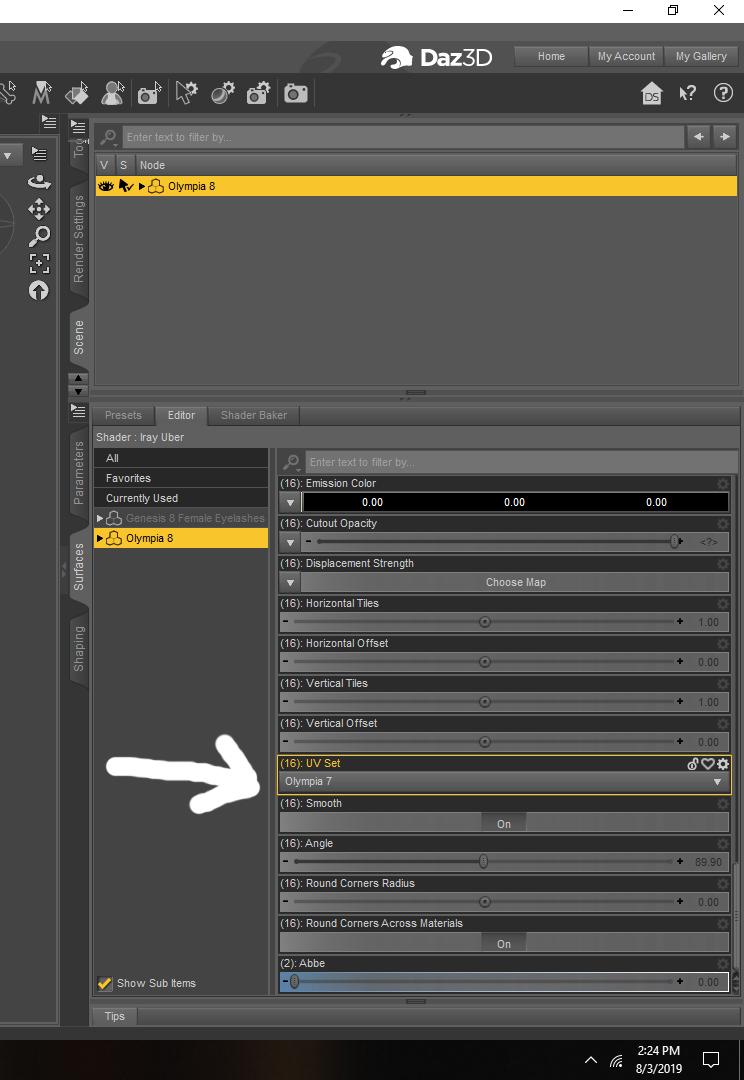Screen dimensions: 744x1080
Task: Click the orbit/rotate view icon
Action: coord(39,182)
